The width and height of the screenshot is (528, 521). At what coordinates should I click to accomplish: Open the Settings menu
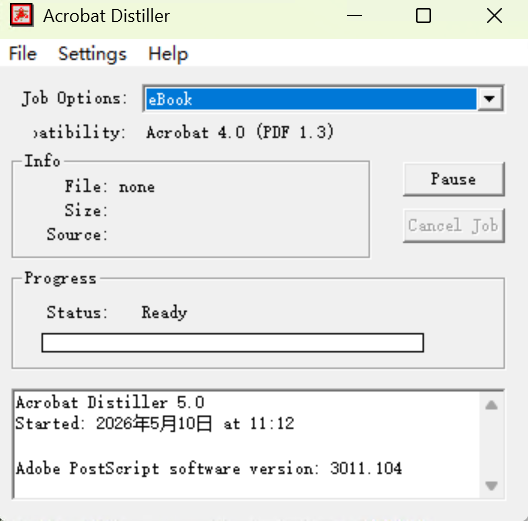pyautogui.click(x=92, y=54)
